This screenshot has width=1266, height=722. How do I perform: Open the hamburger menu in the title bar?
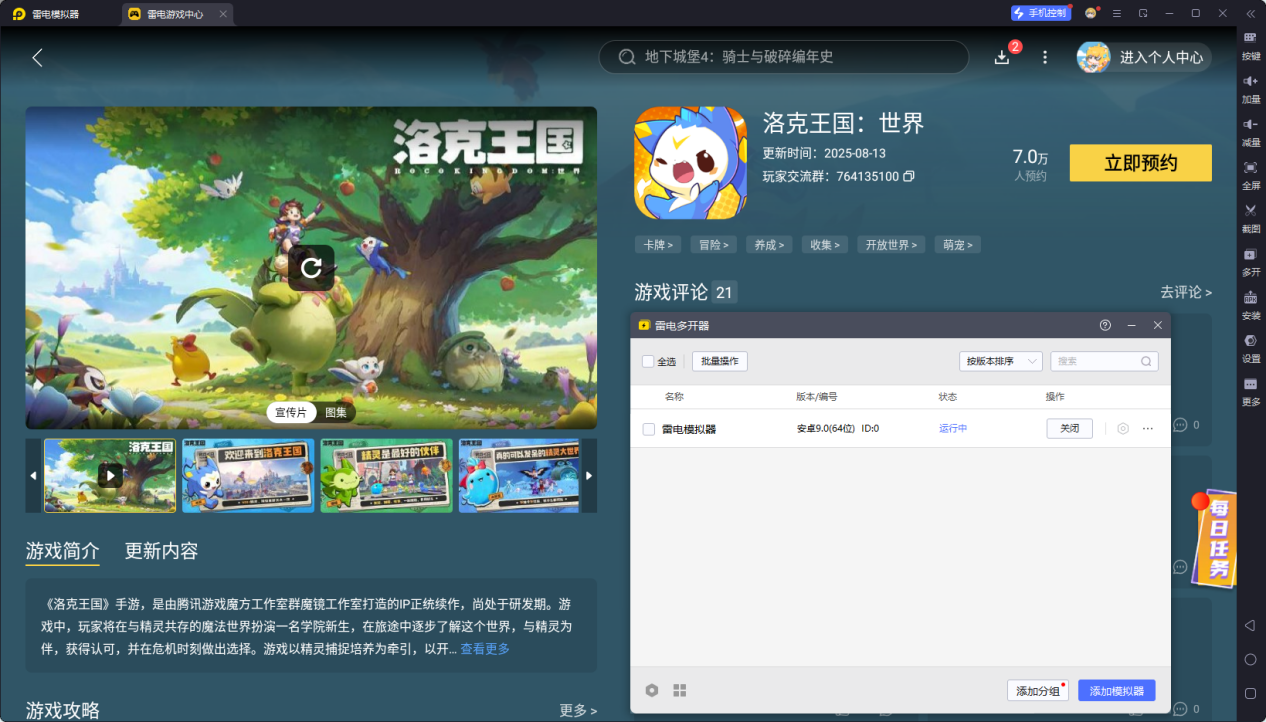coord(1117,13)
